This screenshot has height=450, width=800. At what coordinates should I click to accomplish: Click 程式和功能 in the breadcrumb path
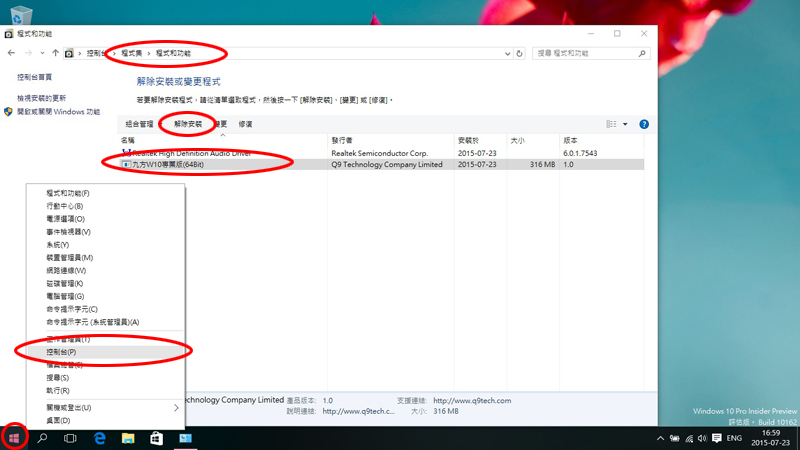coord(173,53)
